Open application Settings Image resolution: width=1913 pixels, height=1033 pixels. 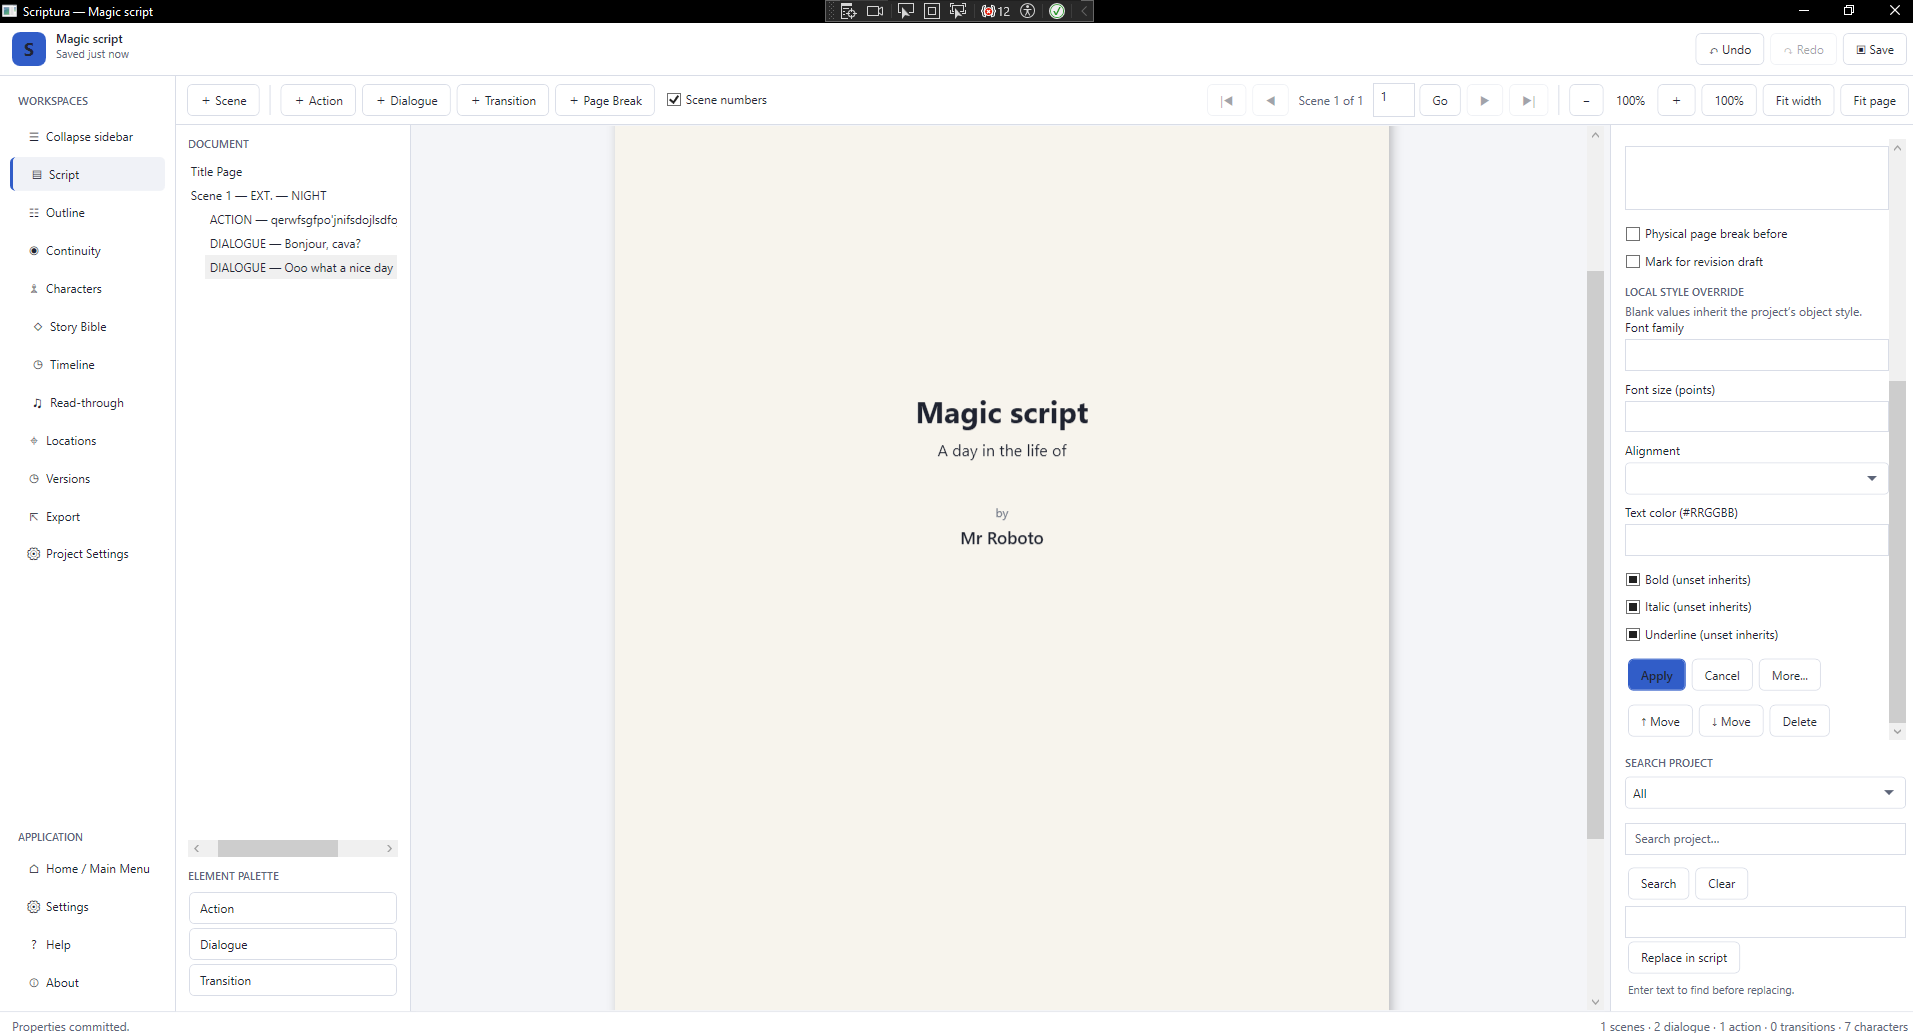coord(88,907)
